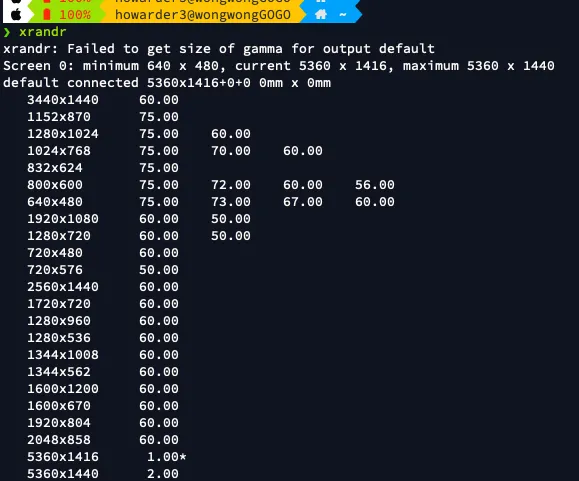Click the 50.00 rate in the 720x576 row
This screenshot has width=579, height=481.
(x=159, y=269)
